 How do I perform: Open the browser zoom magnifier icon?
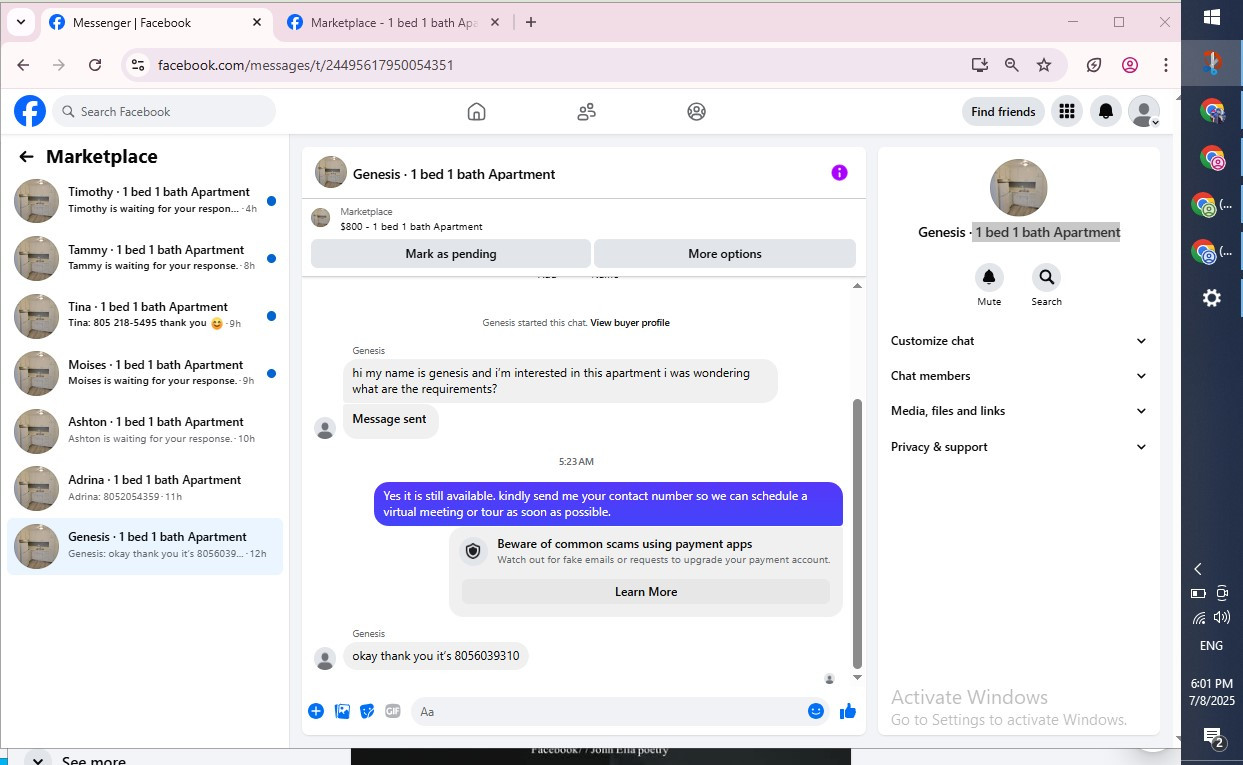[x=1012, y=65]
